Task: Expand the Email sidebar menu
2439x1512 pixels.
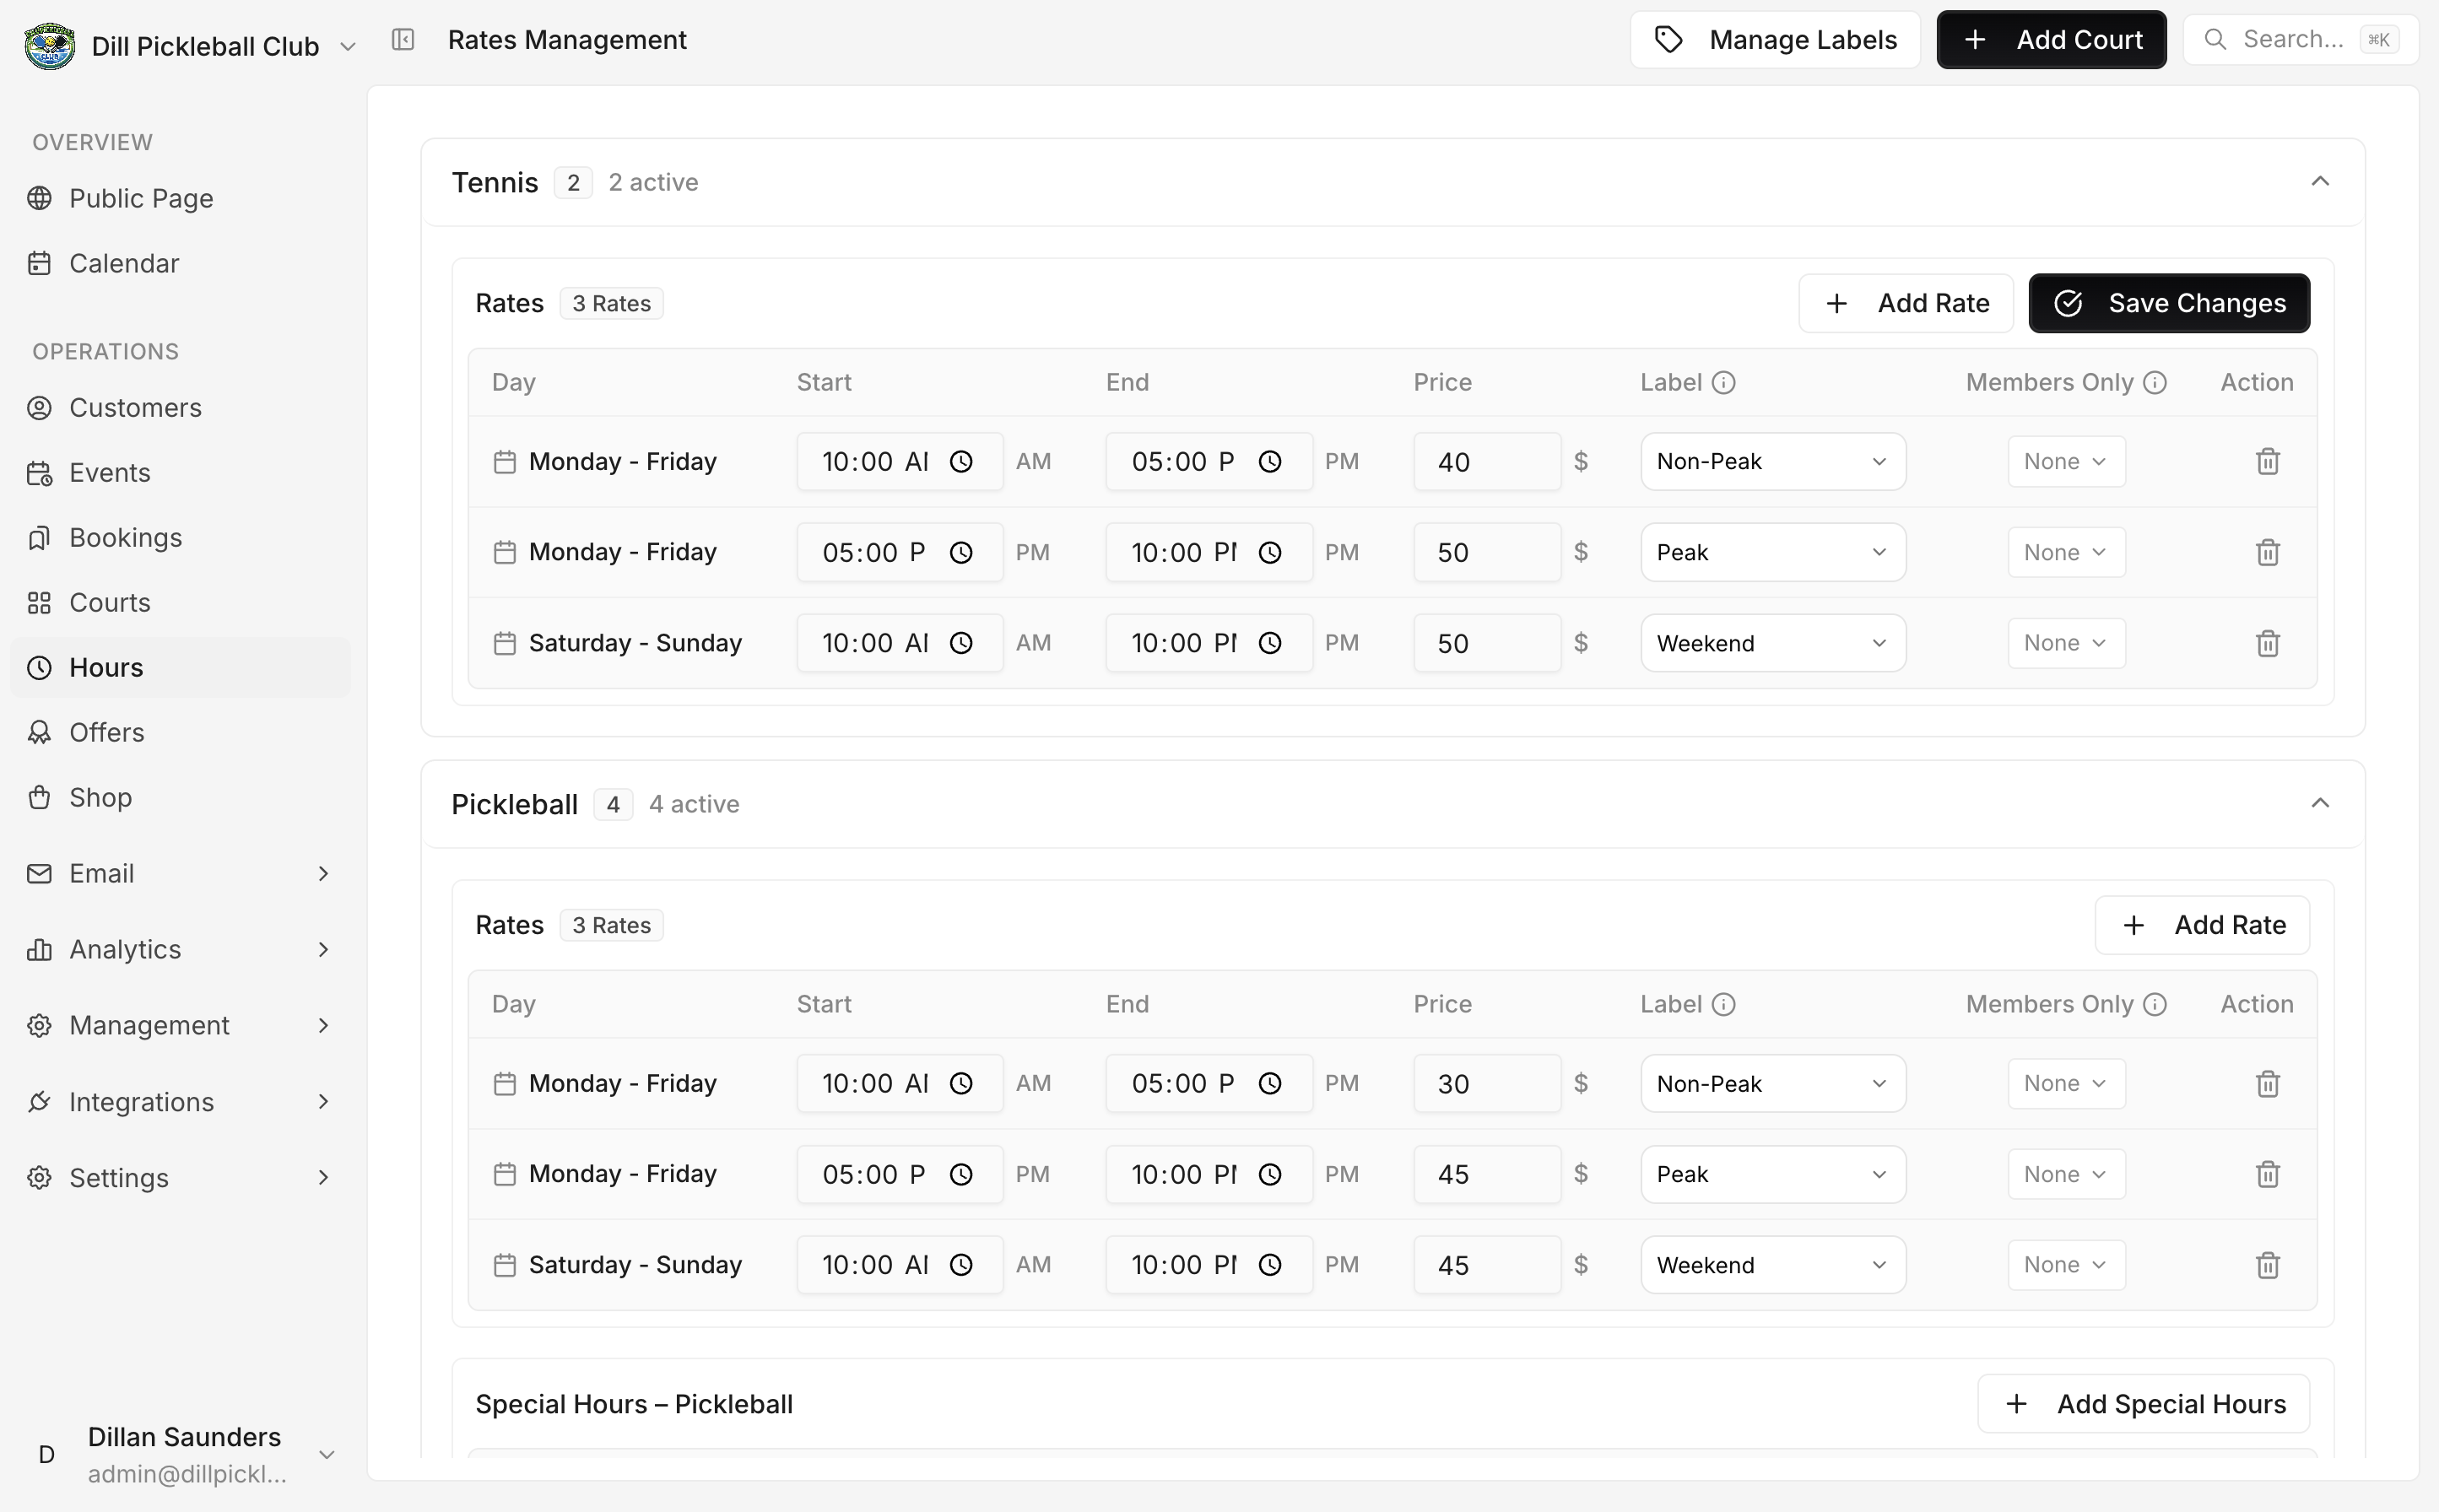Action: 180,874
